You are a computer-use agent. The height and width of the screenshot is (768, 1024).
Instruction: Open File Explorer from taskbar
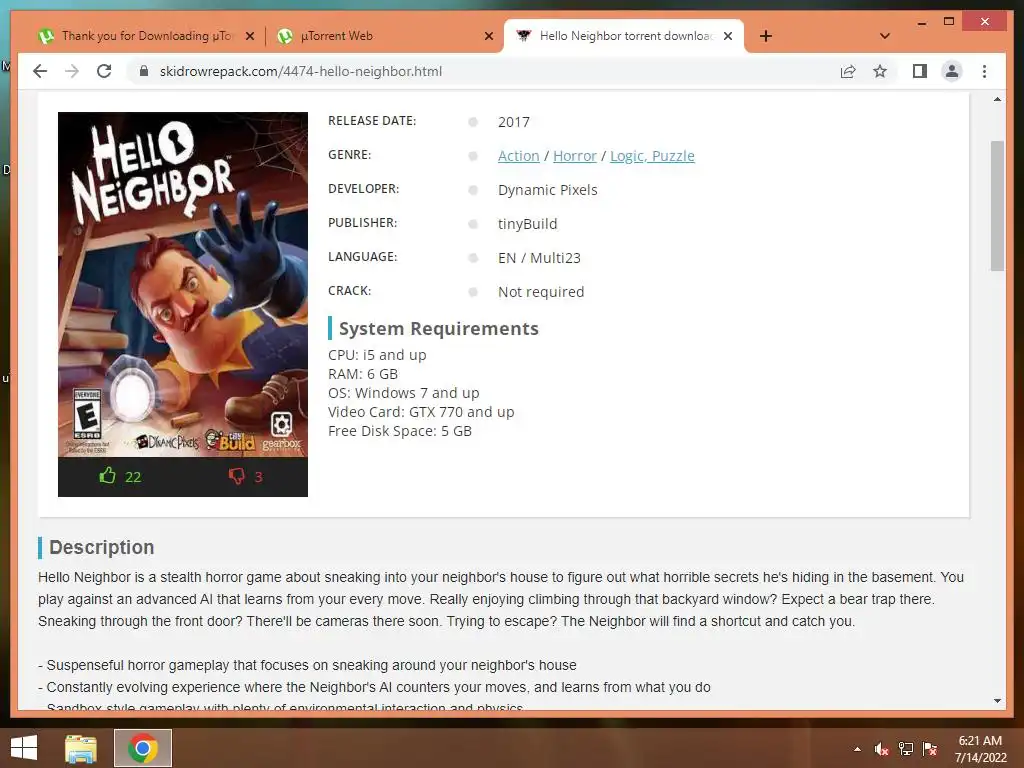[81, 748]
